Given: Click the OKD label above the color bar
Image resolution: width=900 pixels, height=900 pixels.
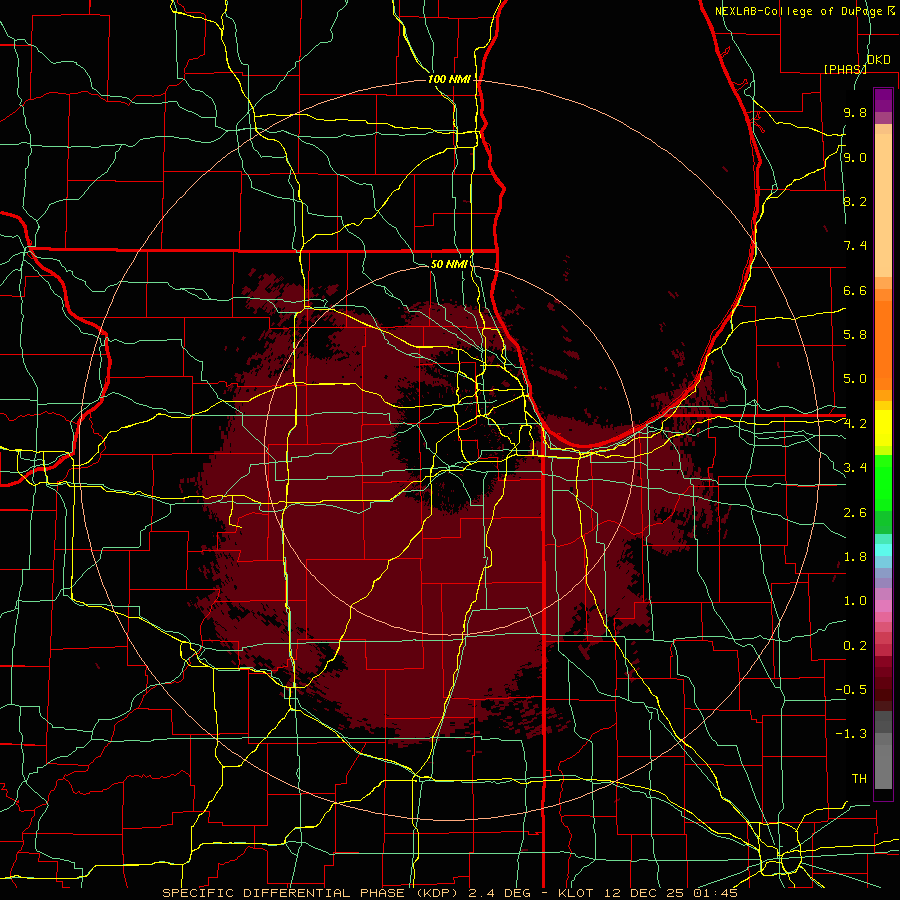Looking at the screenshot, I should (879, 60).
